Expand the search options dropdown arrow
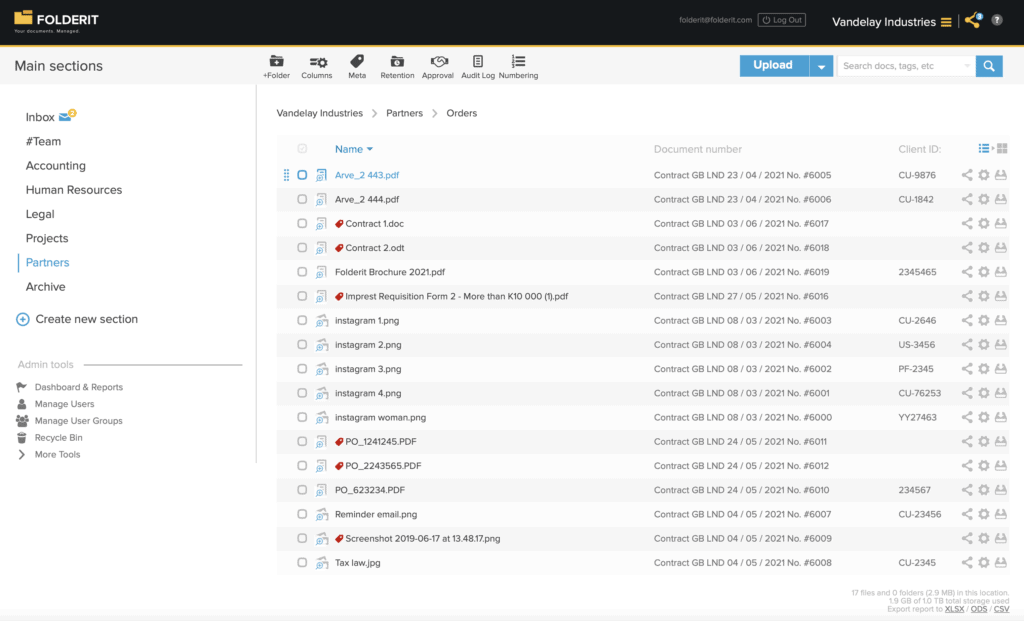Viewport: 1024px width, 621px height. pos(967,66)
